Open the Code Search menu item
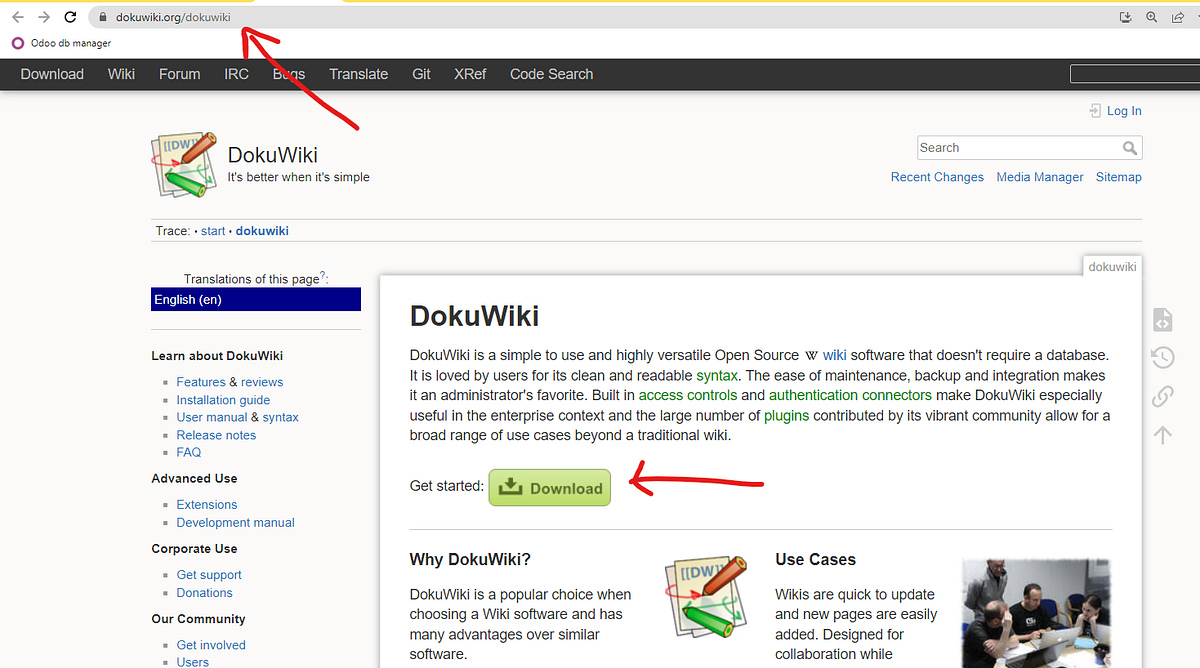The height and width of the screenshot is (668, 1200). pos(551,74)
